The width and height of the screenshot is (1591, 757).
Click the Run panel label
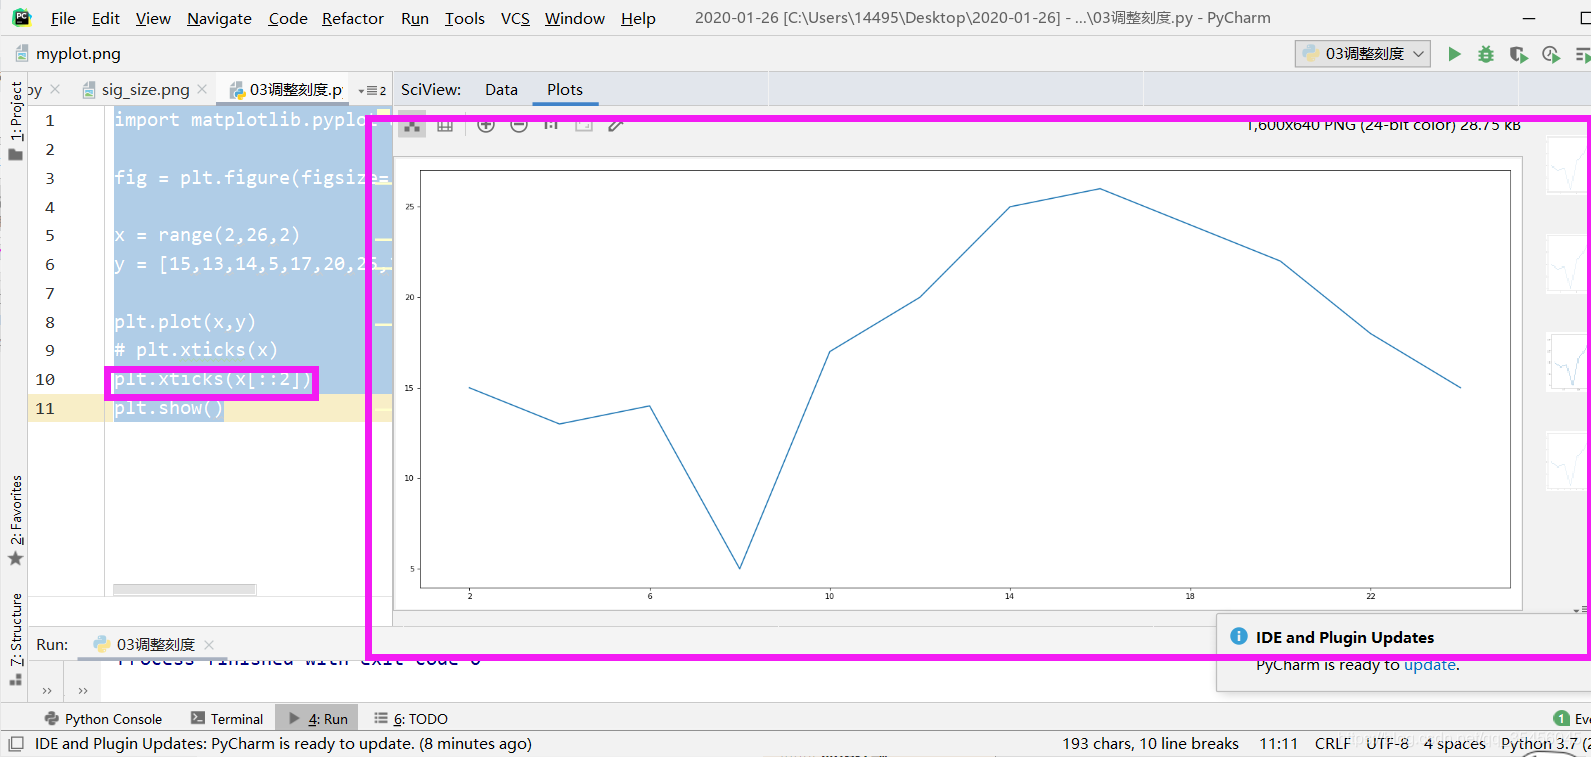click(x=52, y=645)
